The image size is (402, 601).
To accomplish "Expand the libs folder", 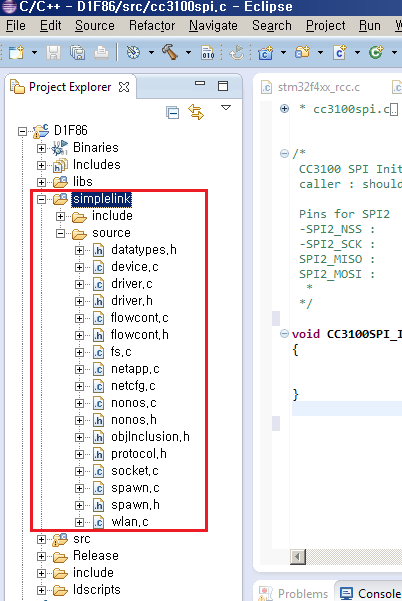I will coord(41,182).
